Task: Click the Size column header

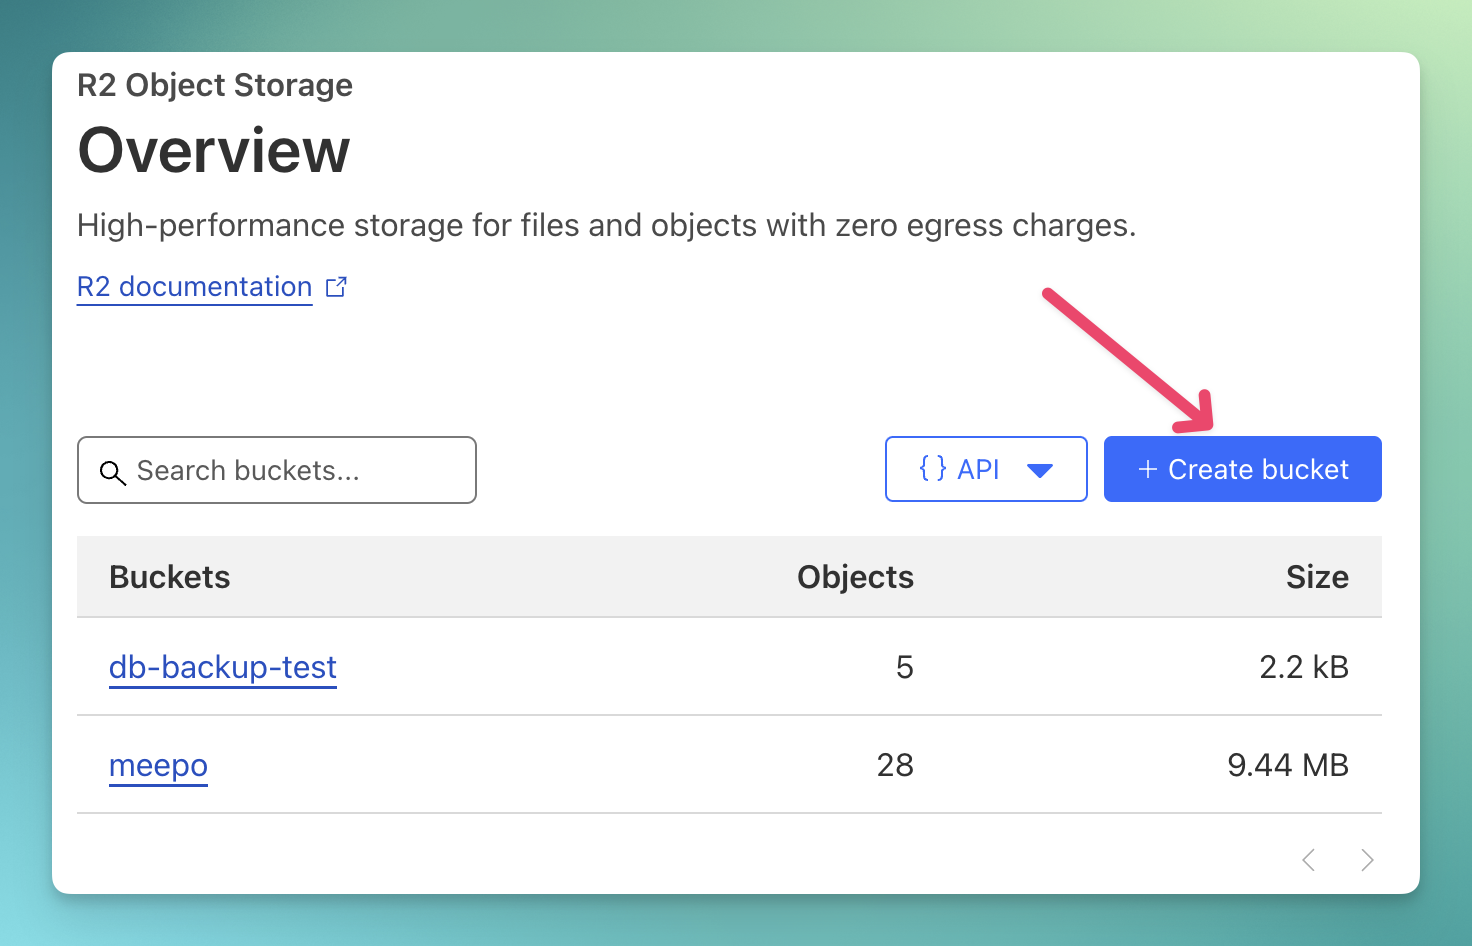Action: click(x=1317, y=577)
